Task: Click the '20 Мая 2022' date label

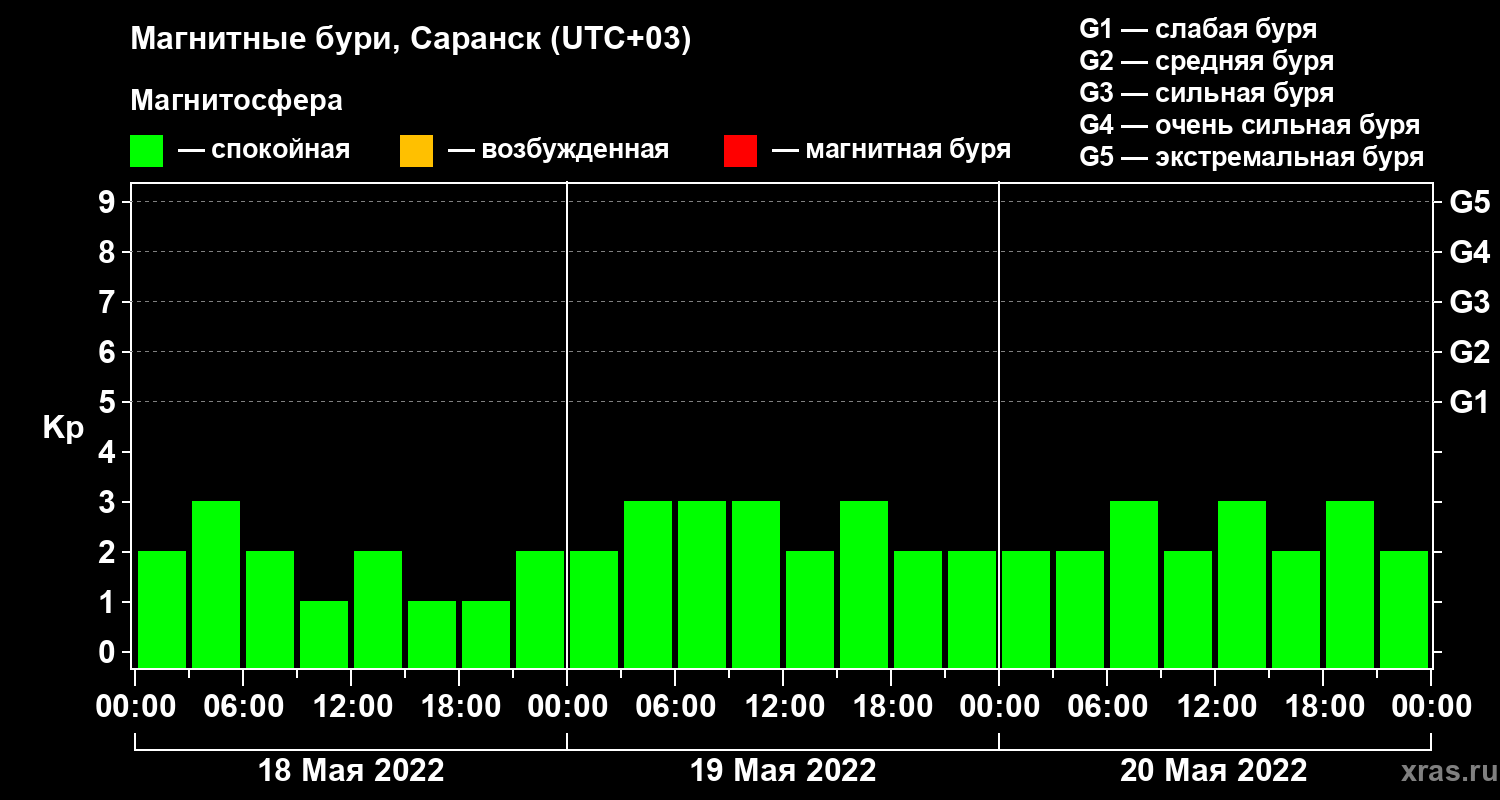Action: click(x=1213, y=770)
